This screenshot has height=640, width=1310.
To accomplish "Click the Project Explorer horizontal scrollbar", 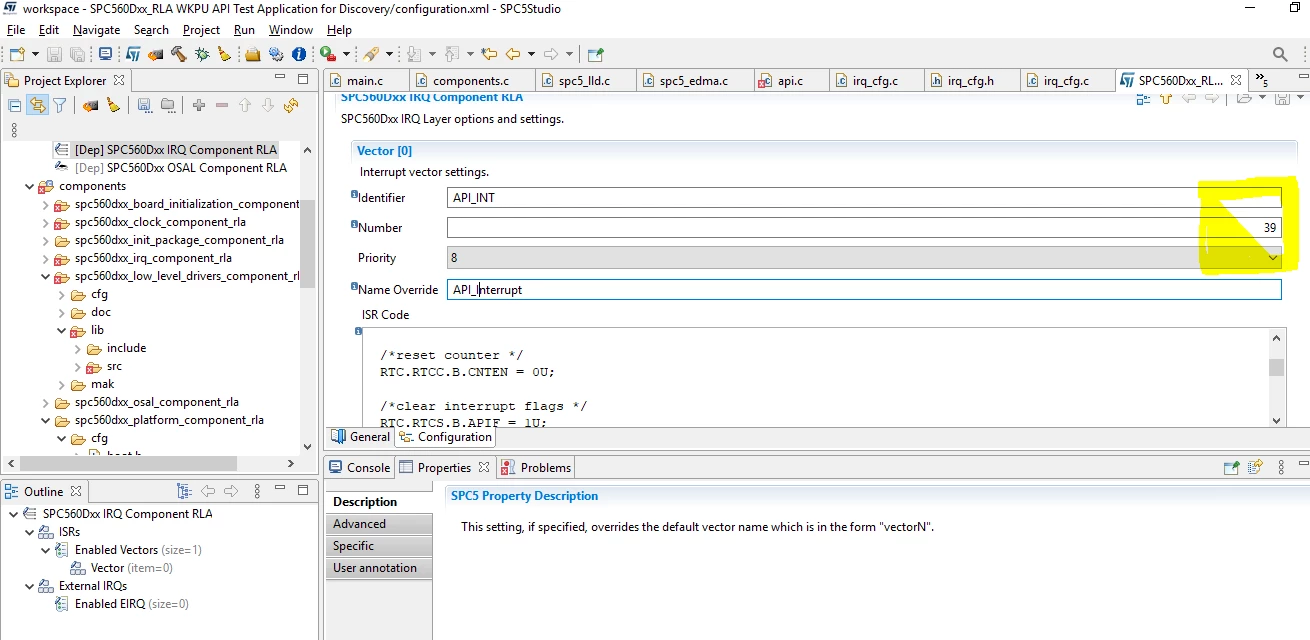I will pyautogui.click(x=127, y=463).
